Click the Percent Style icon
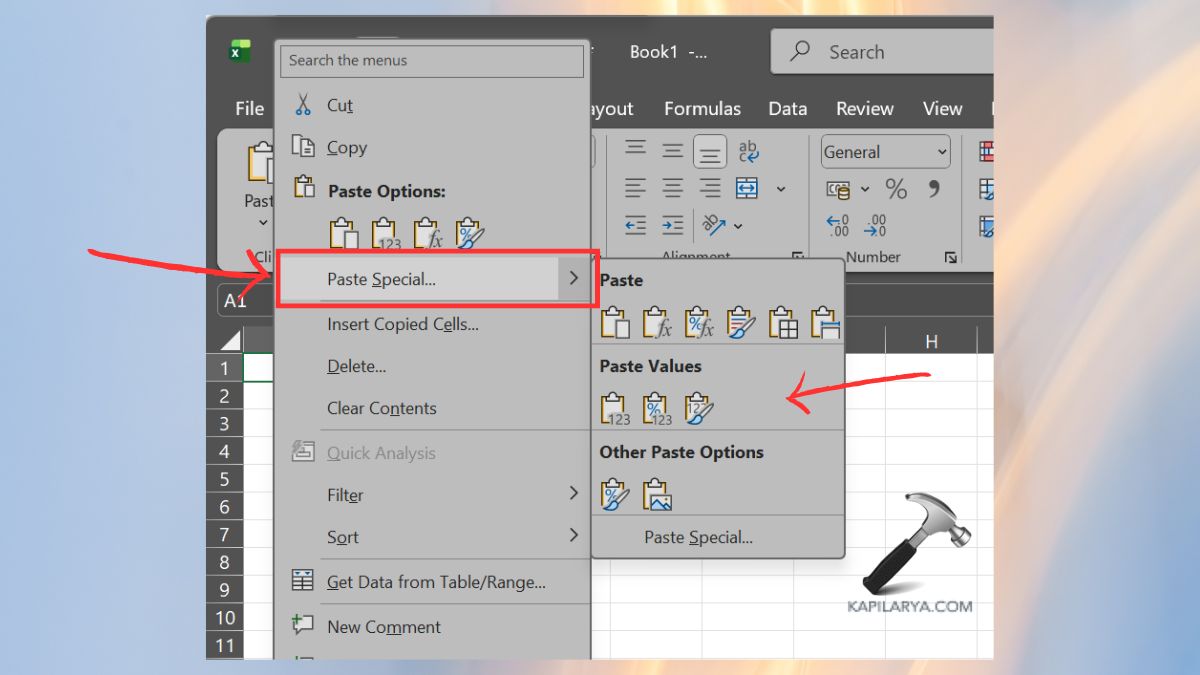This screenshot has height=675, width=1200. click(x=896, y=189)
